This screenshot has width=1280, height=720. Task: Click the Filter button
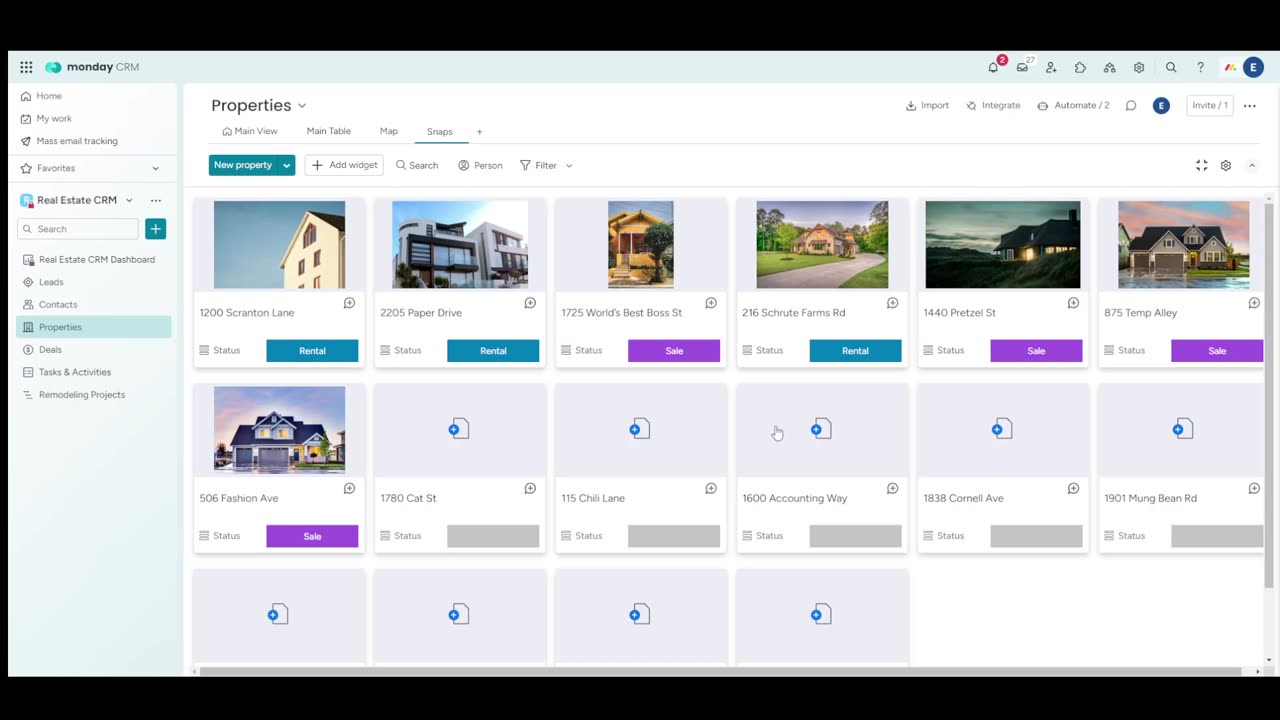[x=538, y=165]
